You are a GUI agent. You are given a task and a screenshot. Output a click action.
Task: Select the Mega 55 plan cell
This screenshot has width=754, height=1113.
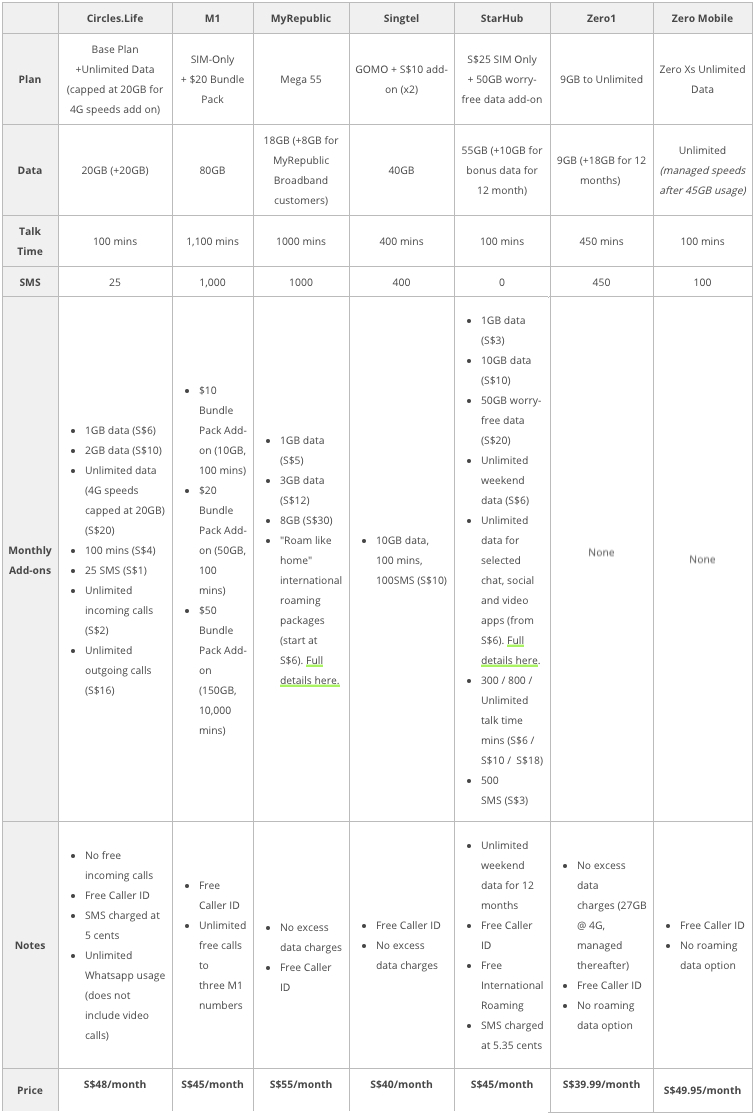coord(301,79)
